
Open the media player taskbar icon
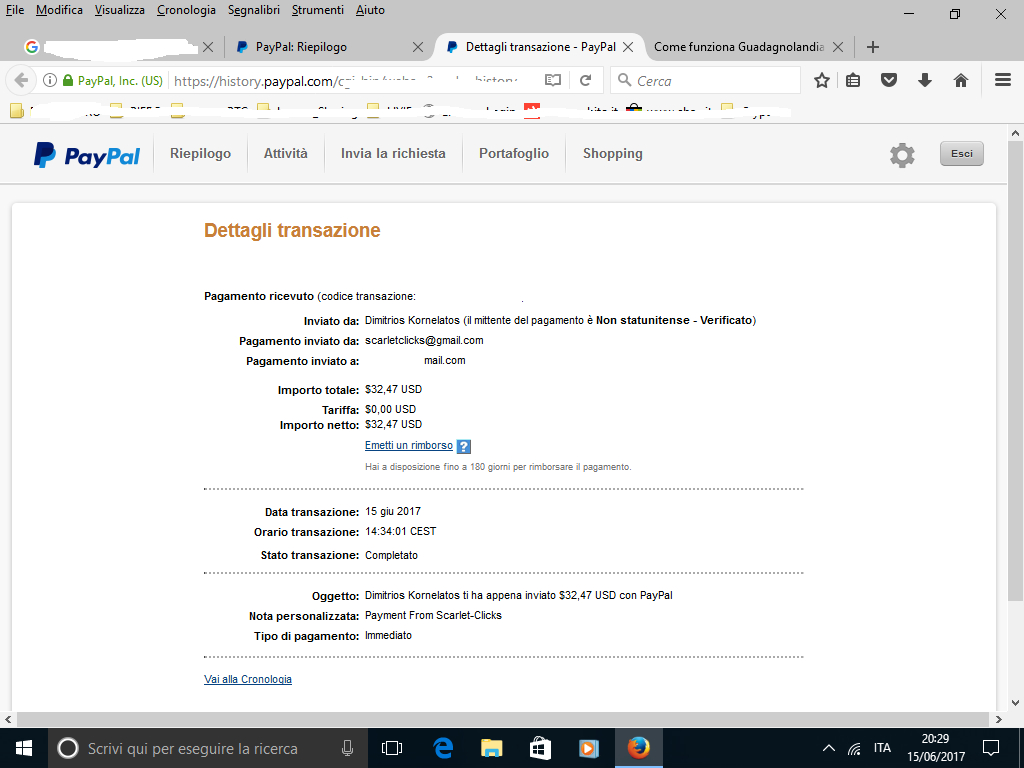coord(589,748)
